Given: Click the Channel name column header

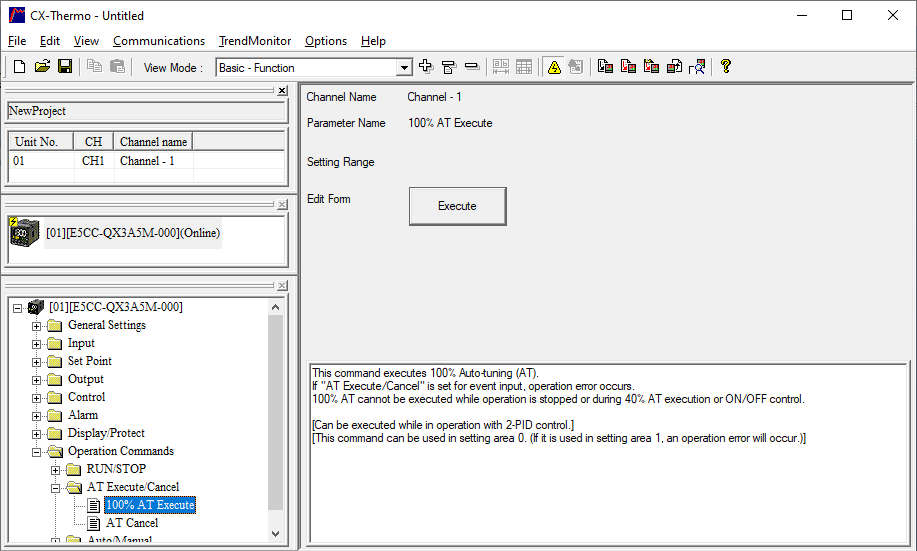Looking at the screenshot, I should click(x=153, y=142).
